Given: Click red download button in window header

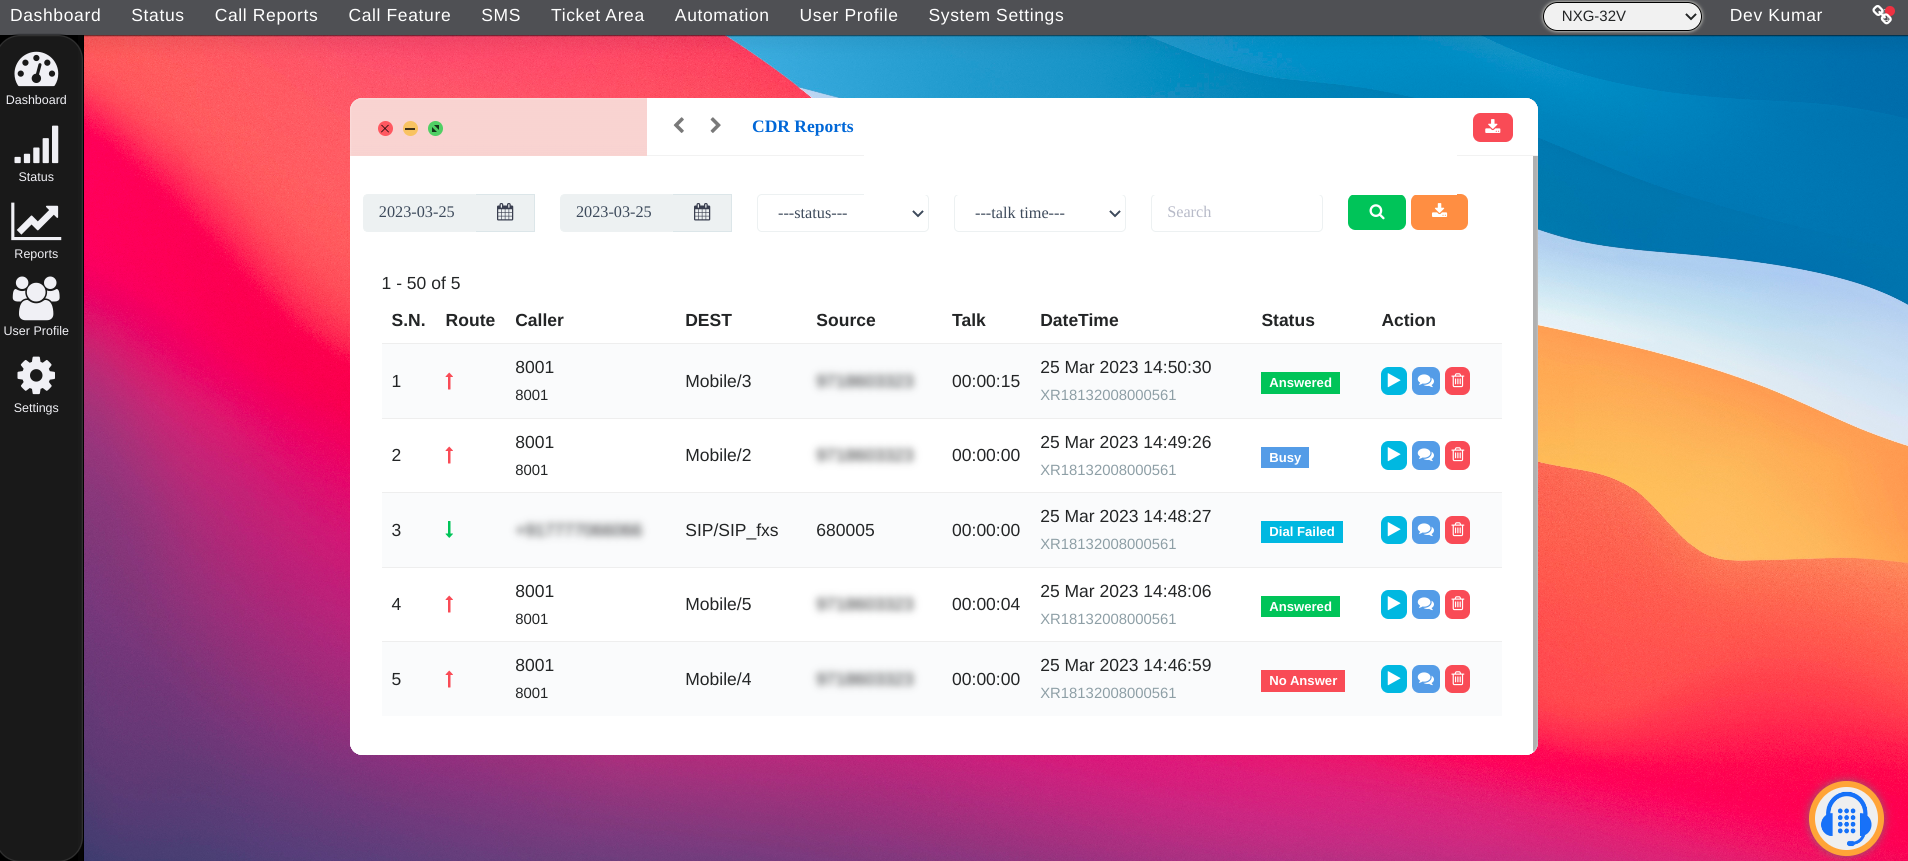Looking at the screenshot, I should [1492, 127].
